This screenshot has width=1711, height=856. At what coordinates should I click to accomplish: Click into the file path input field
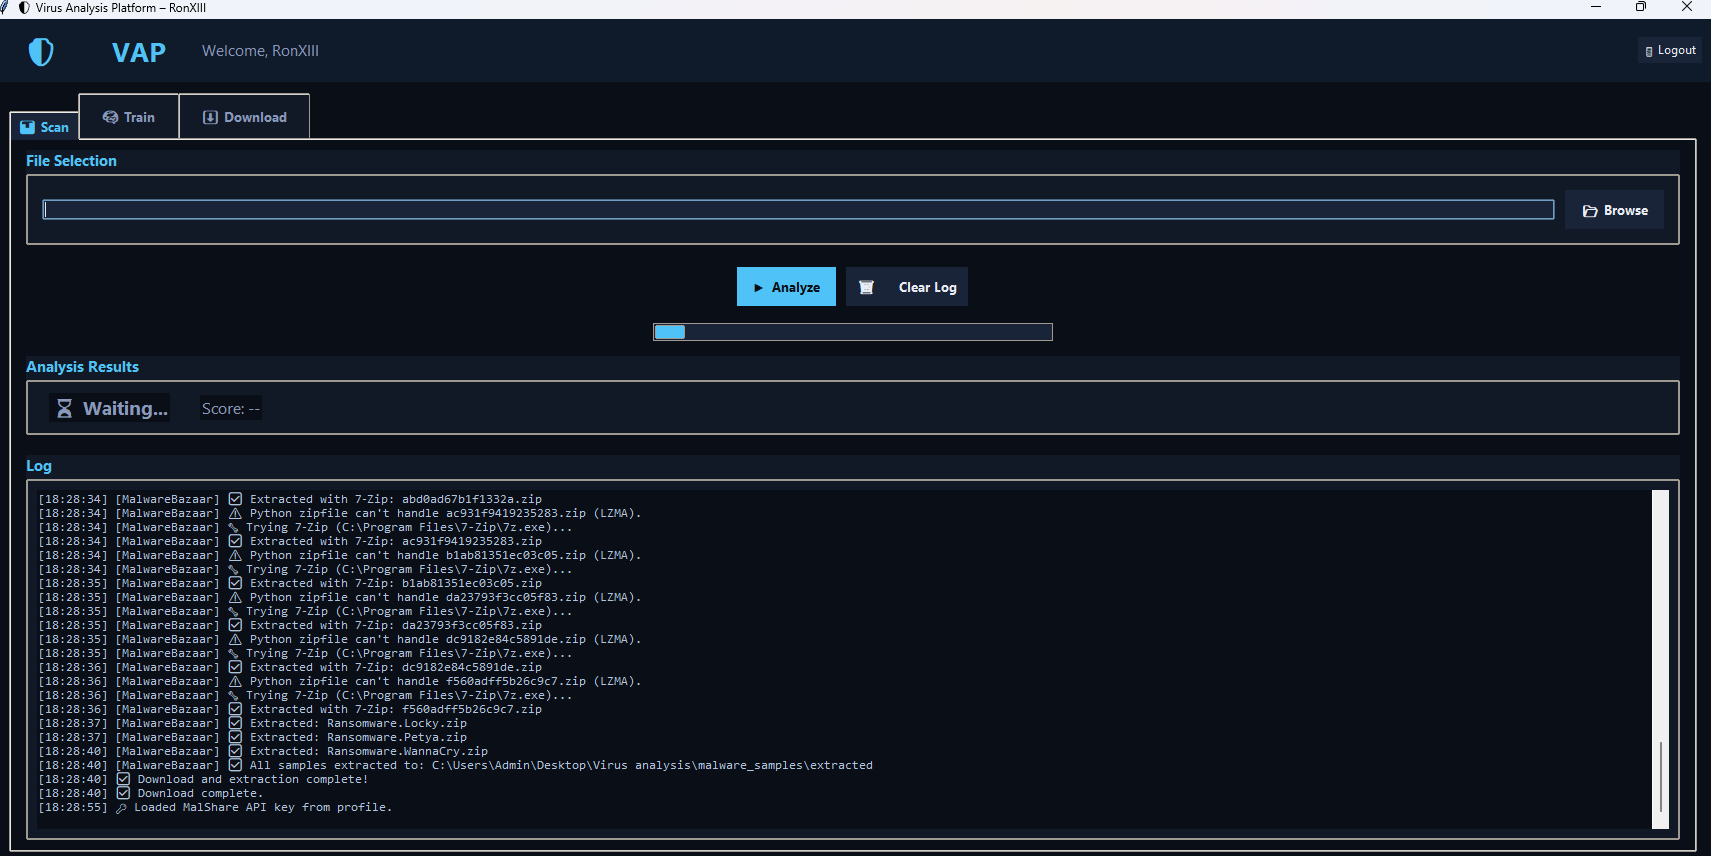click(798, 209)
